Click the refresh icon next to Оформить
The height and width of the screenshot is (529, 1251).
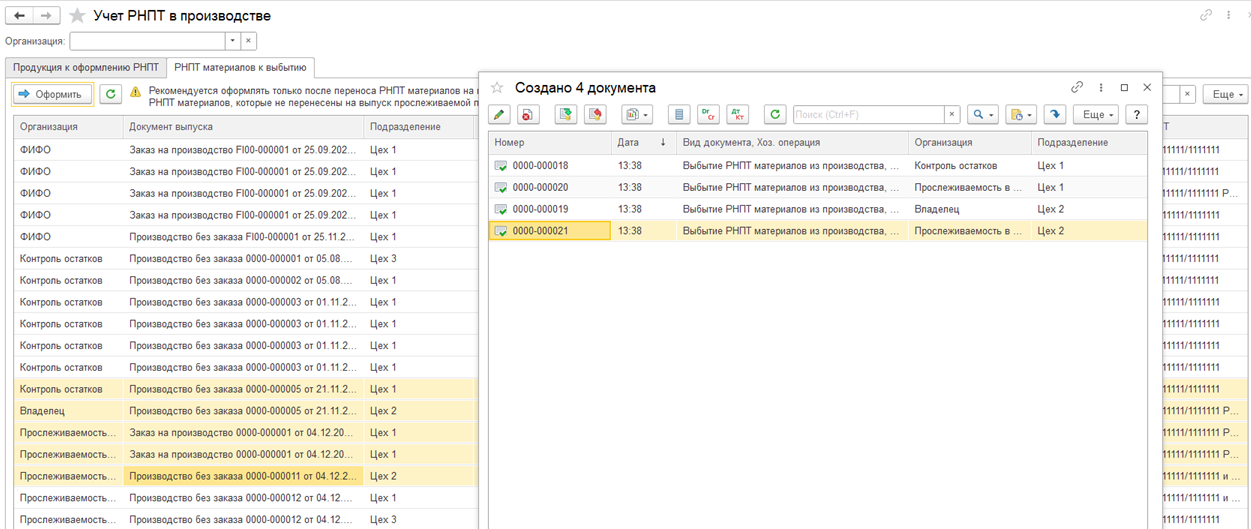point(111,94)
